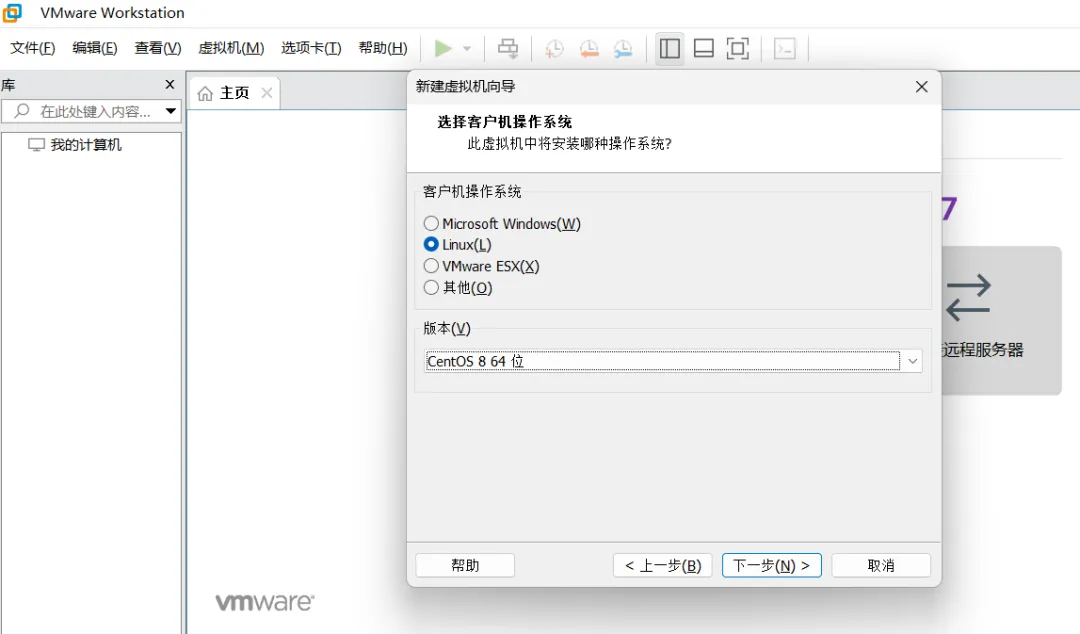Revert to snapshot using the orange-arrow clock icon
Screen dimensions: 1080x634
pos(589,48)
